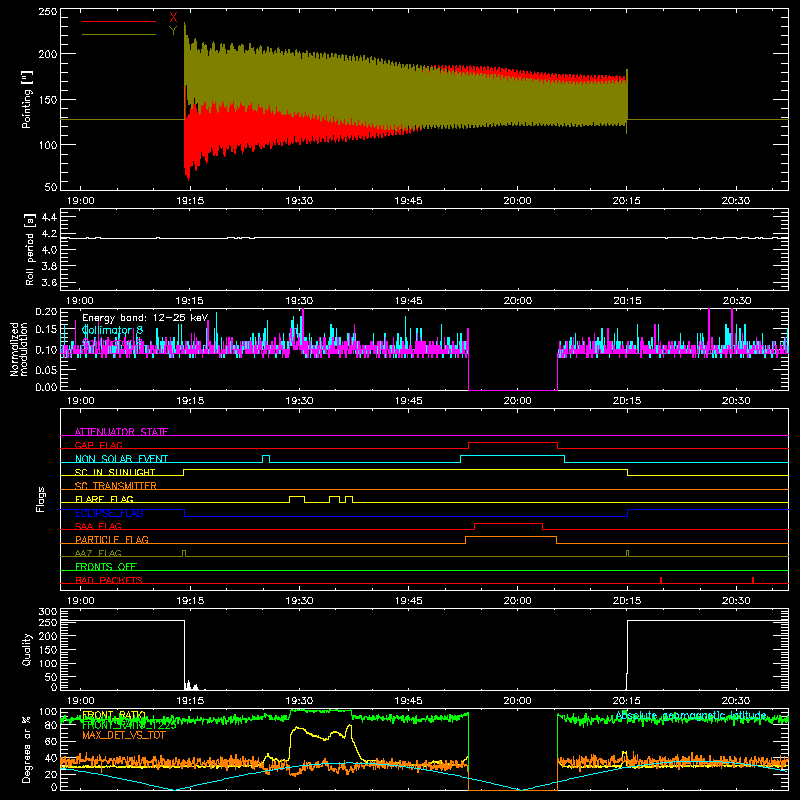Click the 19:30 tick label under the Roll period plot
The width and height of the screenshot is (800, 800).
[299, 301]
